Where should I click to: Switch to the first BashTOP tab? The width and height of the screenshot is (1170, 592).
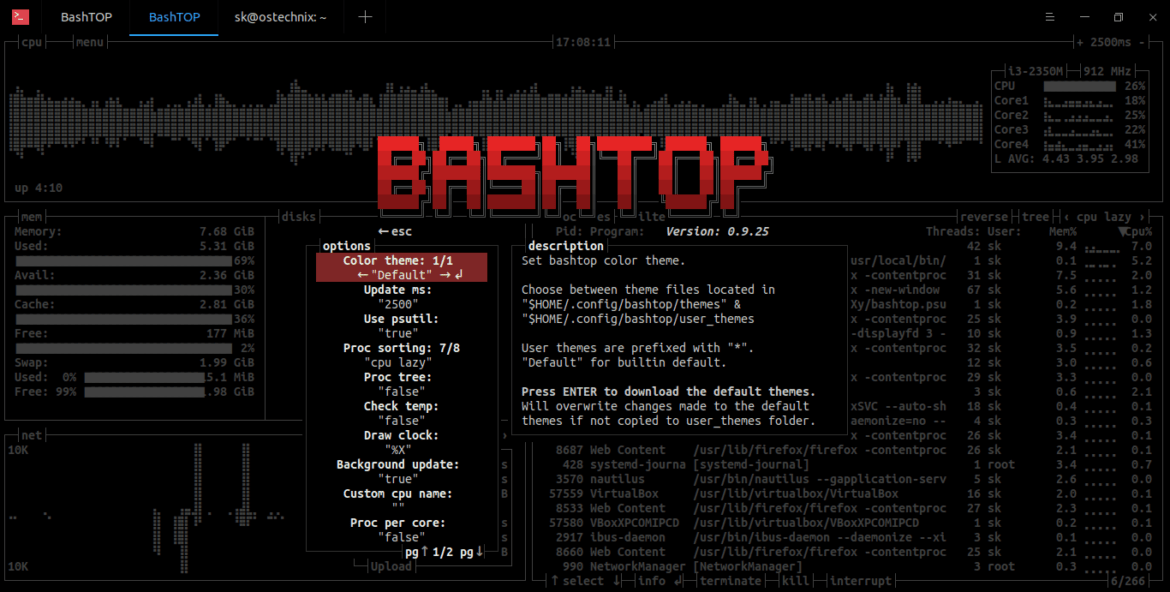[86, 17]
